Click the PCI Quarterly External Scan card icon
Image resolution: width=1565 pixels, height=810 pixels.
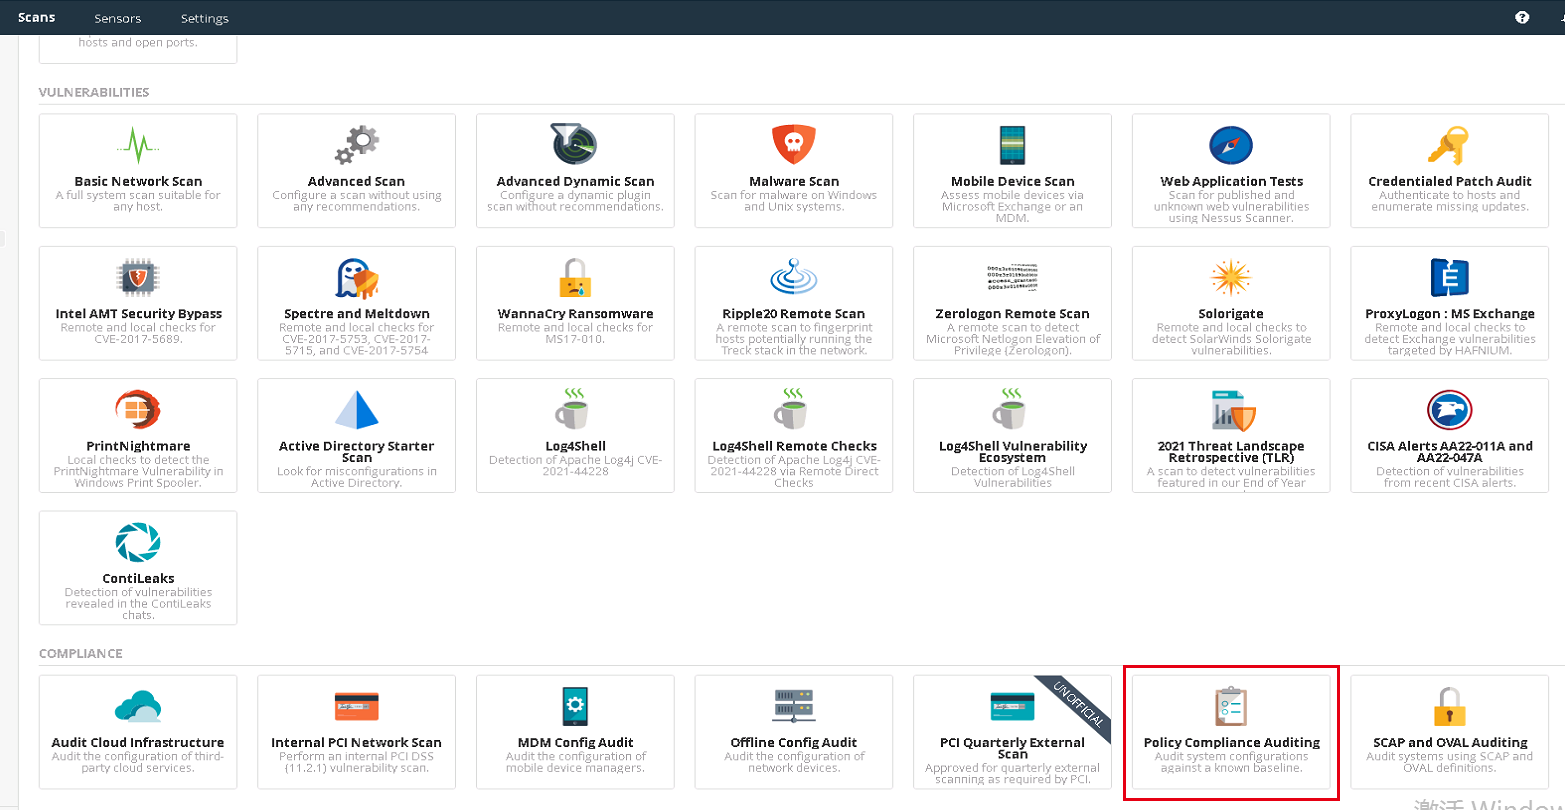[1012, 706]
